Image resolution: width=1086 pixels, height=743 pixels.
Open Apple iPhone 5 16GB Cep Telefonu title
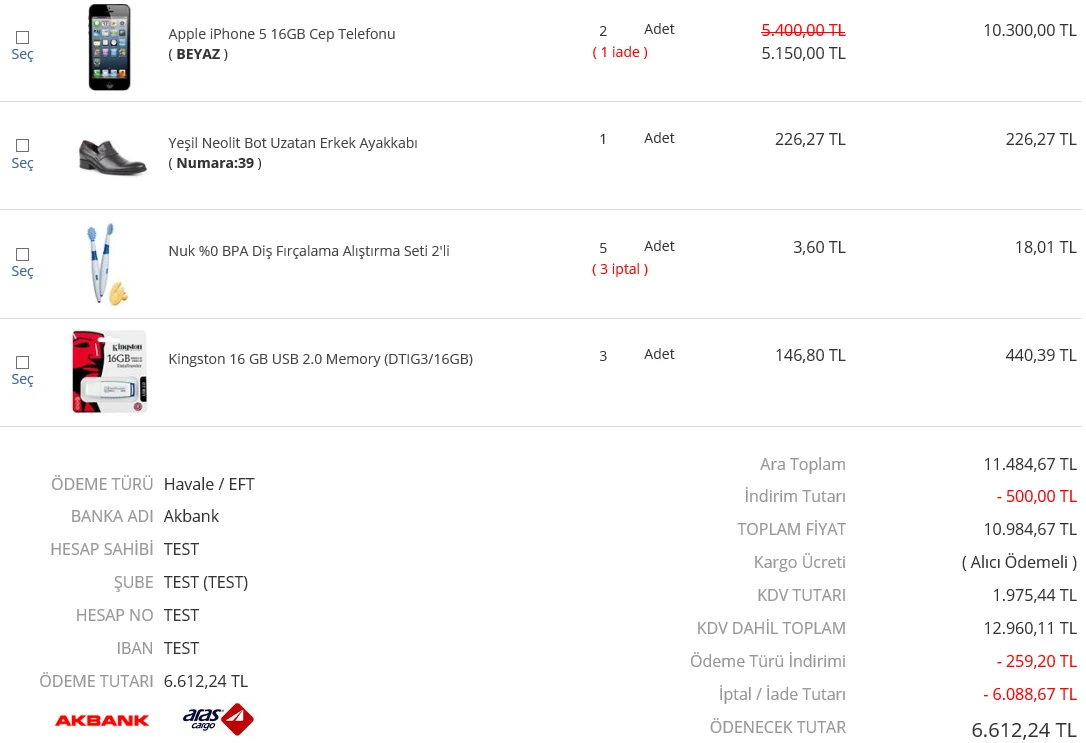pyautogui.click(x=281, y=34)
